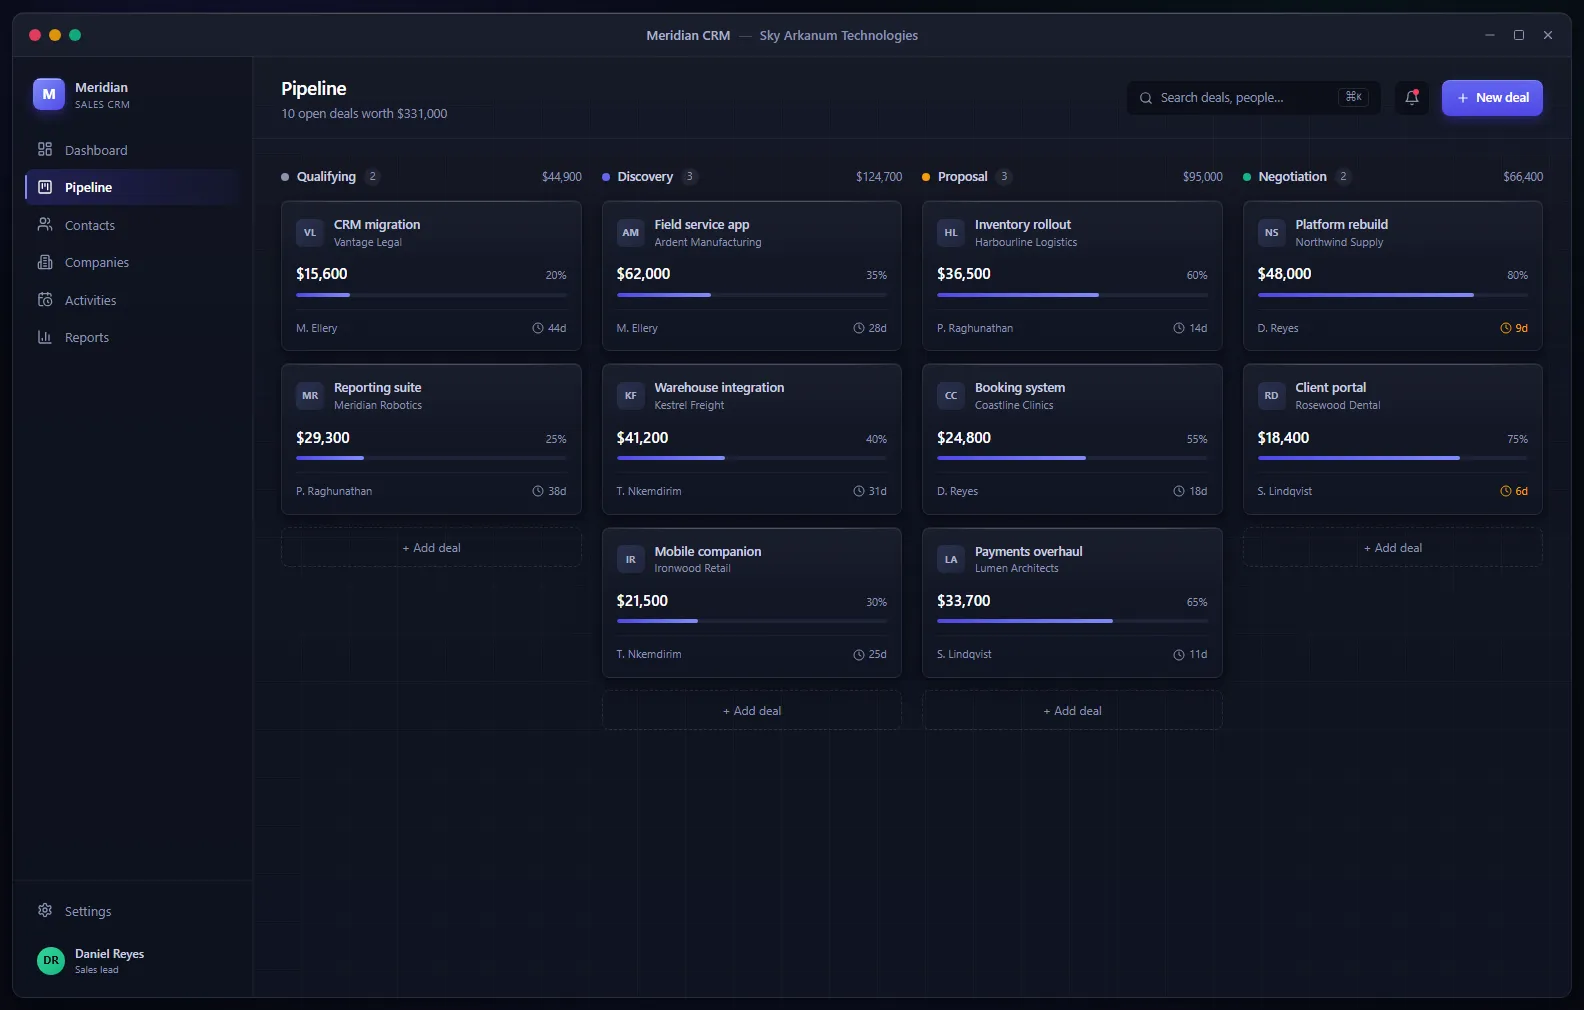Screen dimensions: 1584x1010
Task: Click the DR user avatar
Action: [51, 960]
